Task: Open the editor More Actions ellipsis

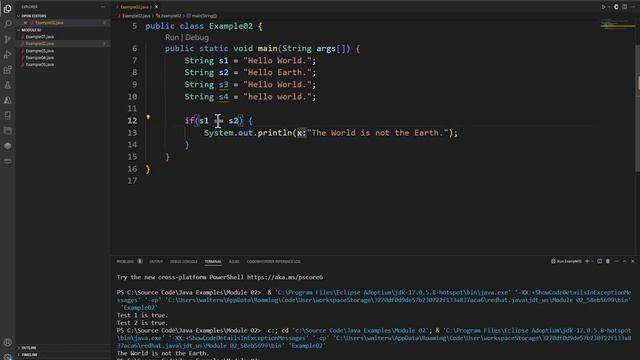Action: [x=633, y=7]
